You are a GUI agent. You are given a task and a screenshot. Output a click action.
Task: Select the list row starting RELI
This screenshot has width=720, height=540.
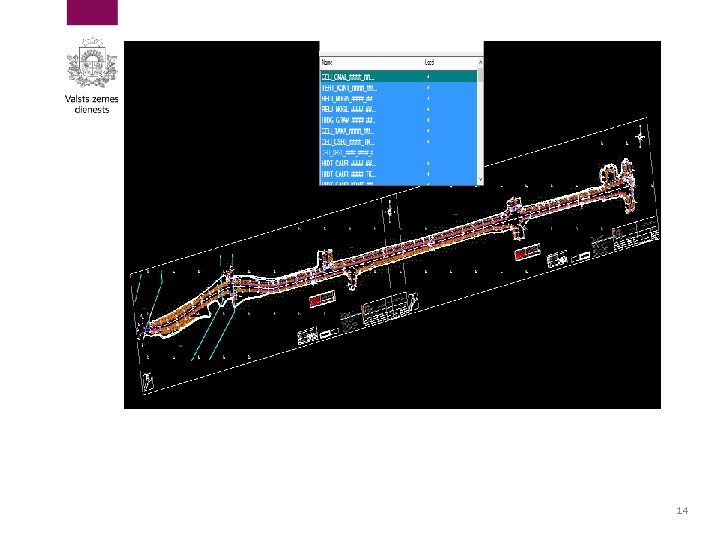pyautogui.click(x=399, y=109)
